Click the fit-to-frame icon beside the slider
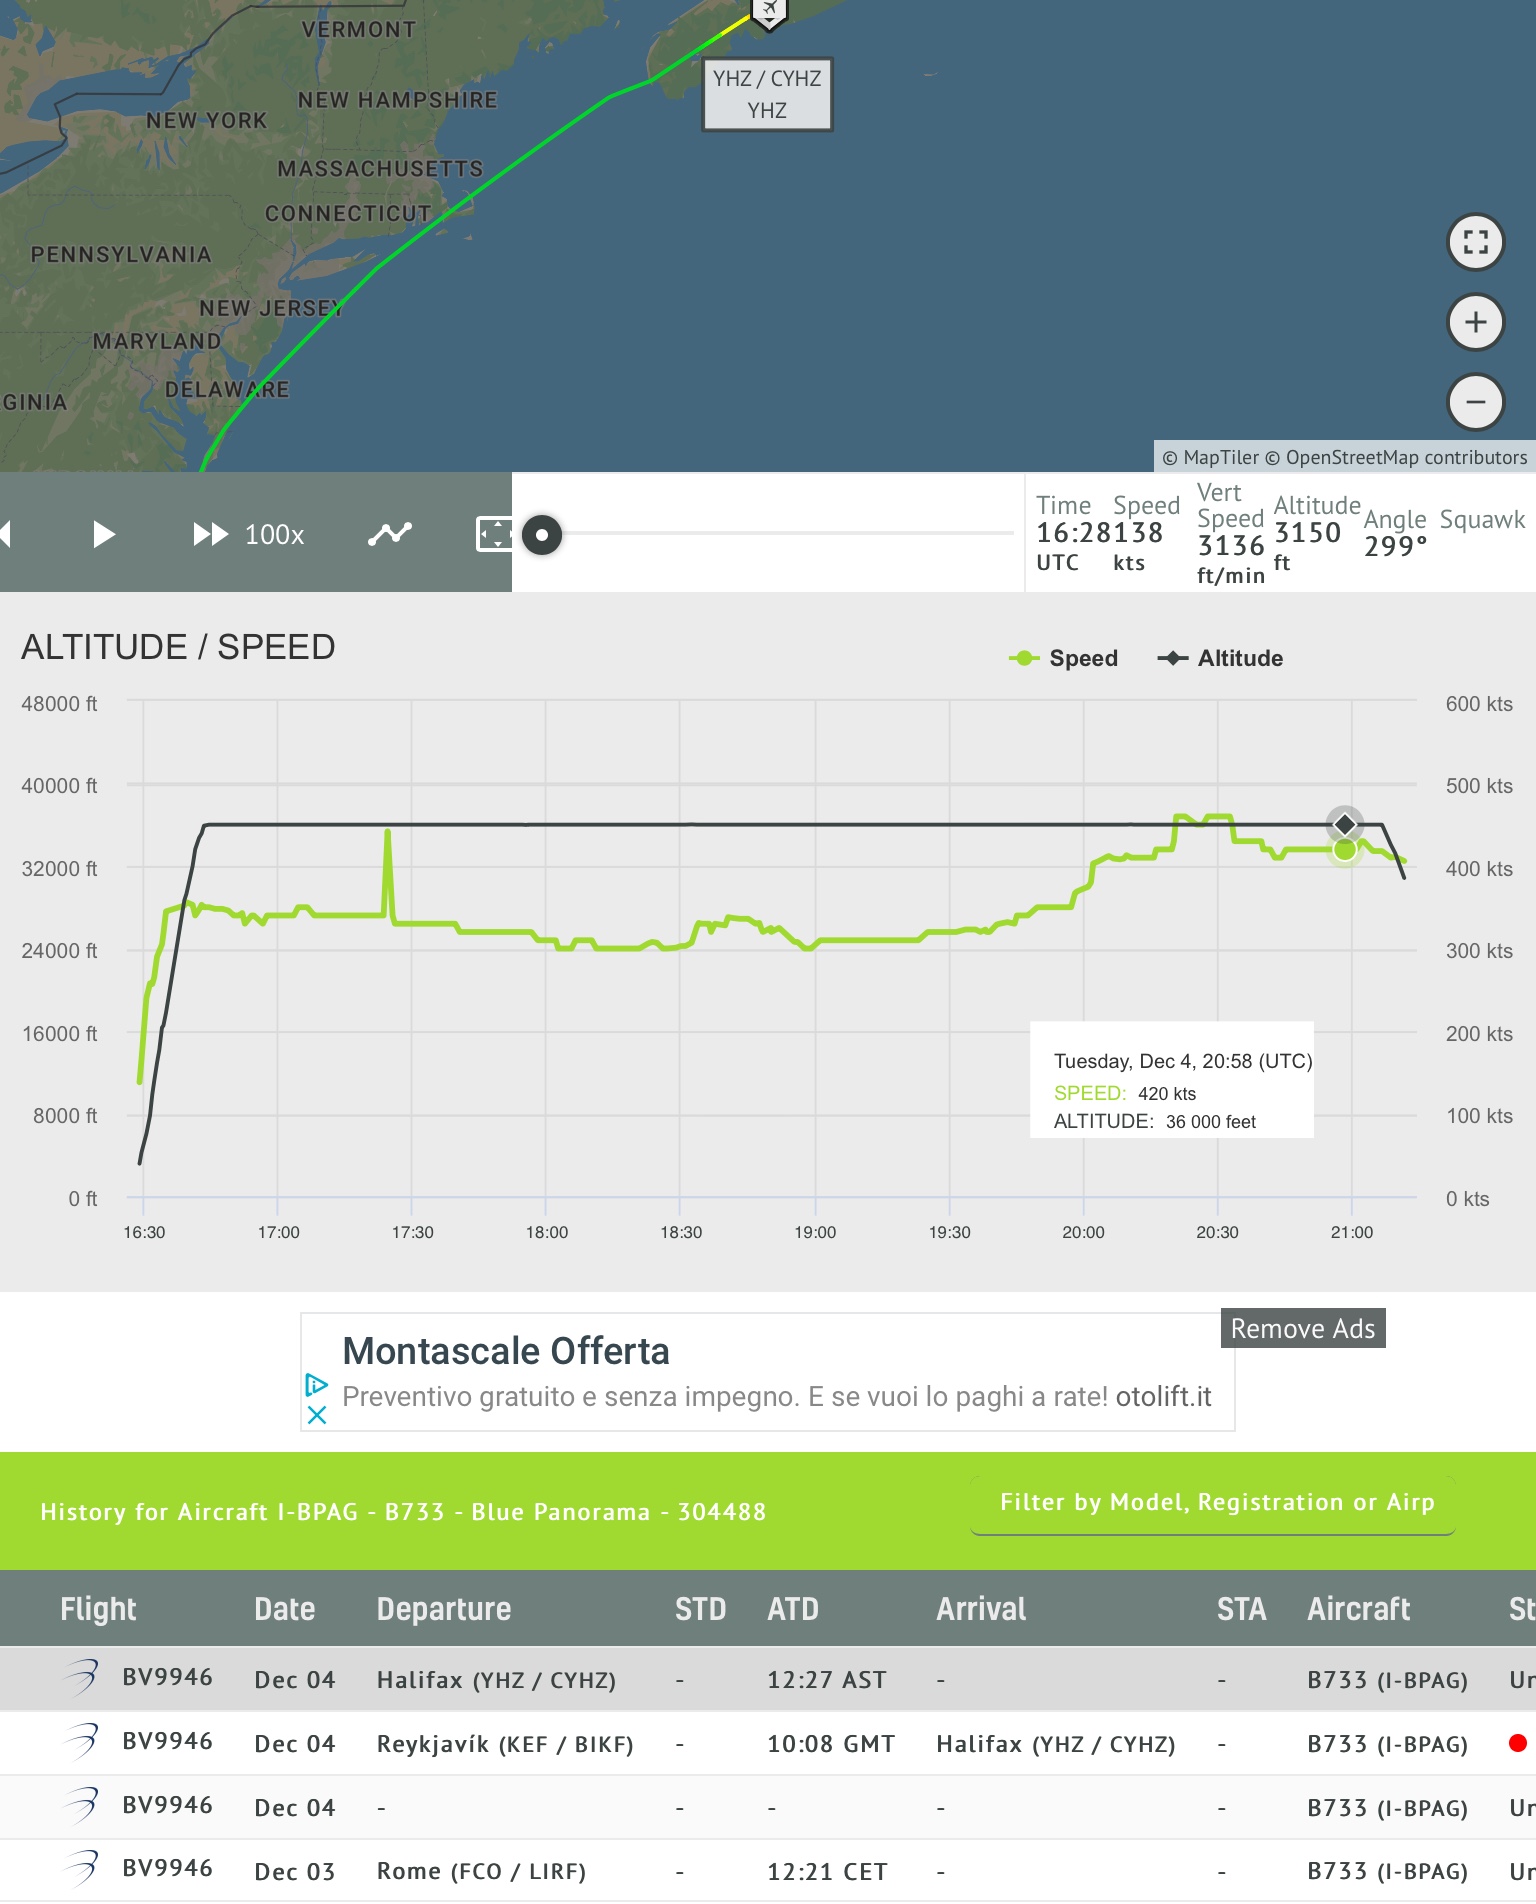 click(494, 534)
